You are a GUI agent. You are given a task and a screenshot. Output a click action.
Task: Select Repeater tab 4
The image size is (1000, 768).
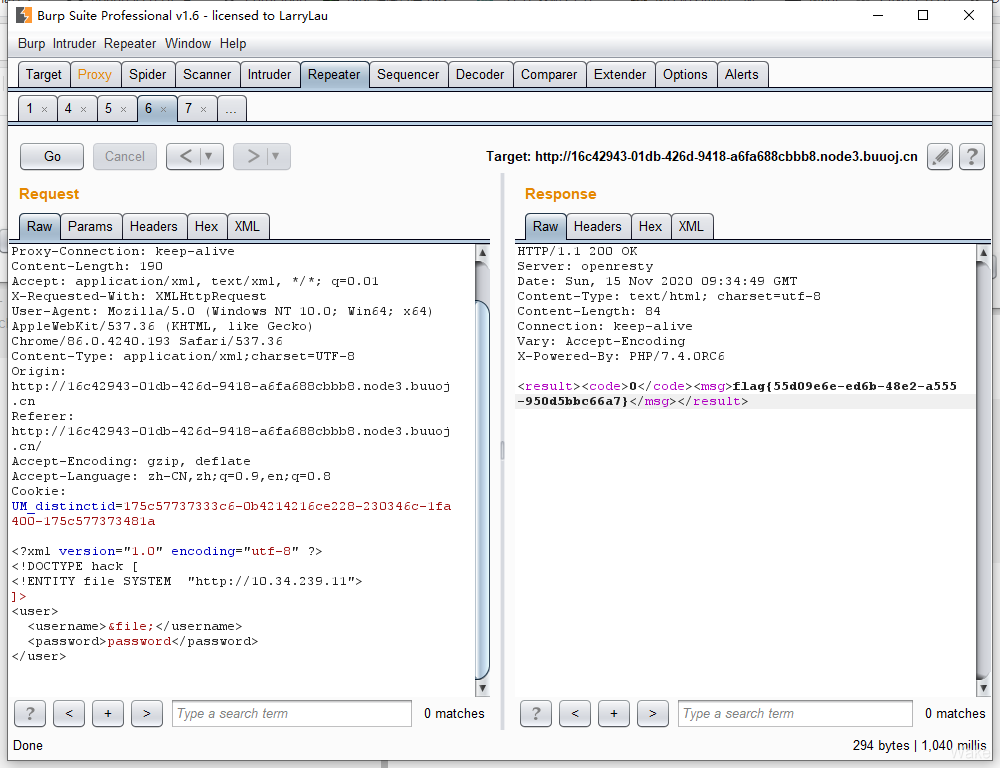tap(68, 109)
